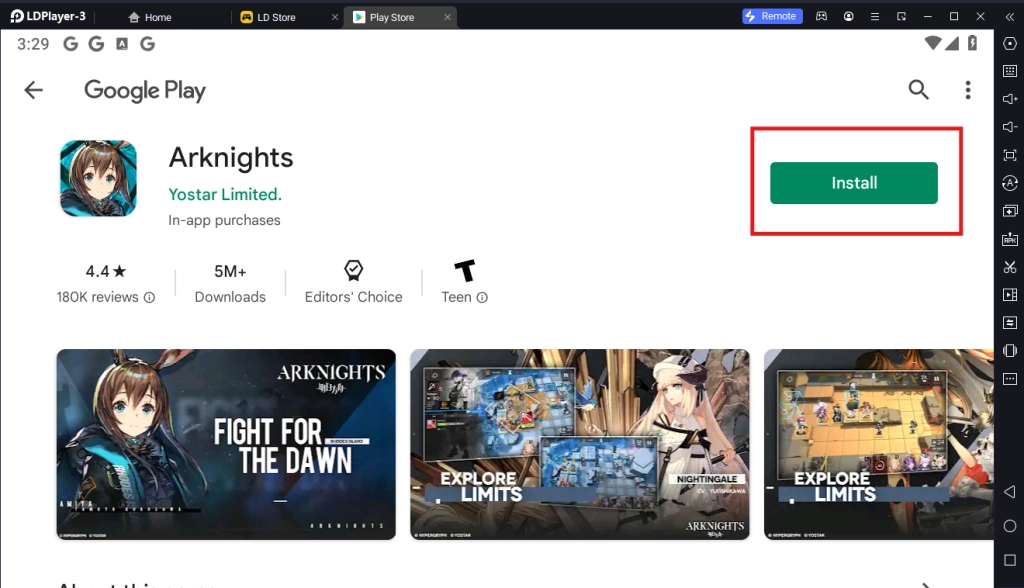Show the 180K reviews info icon
The height and width of the screenshot is (588, 1024).
[150, 297]
